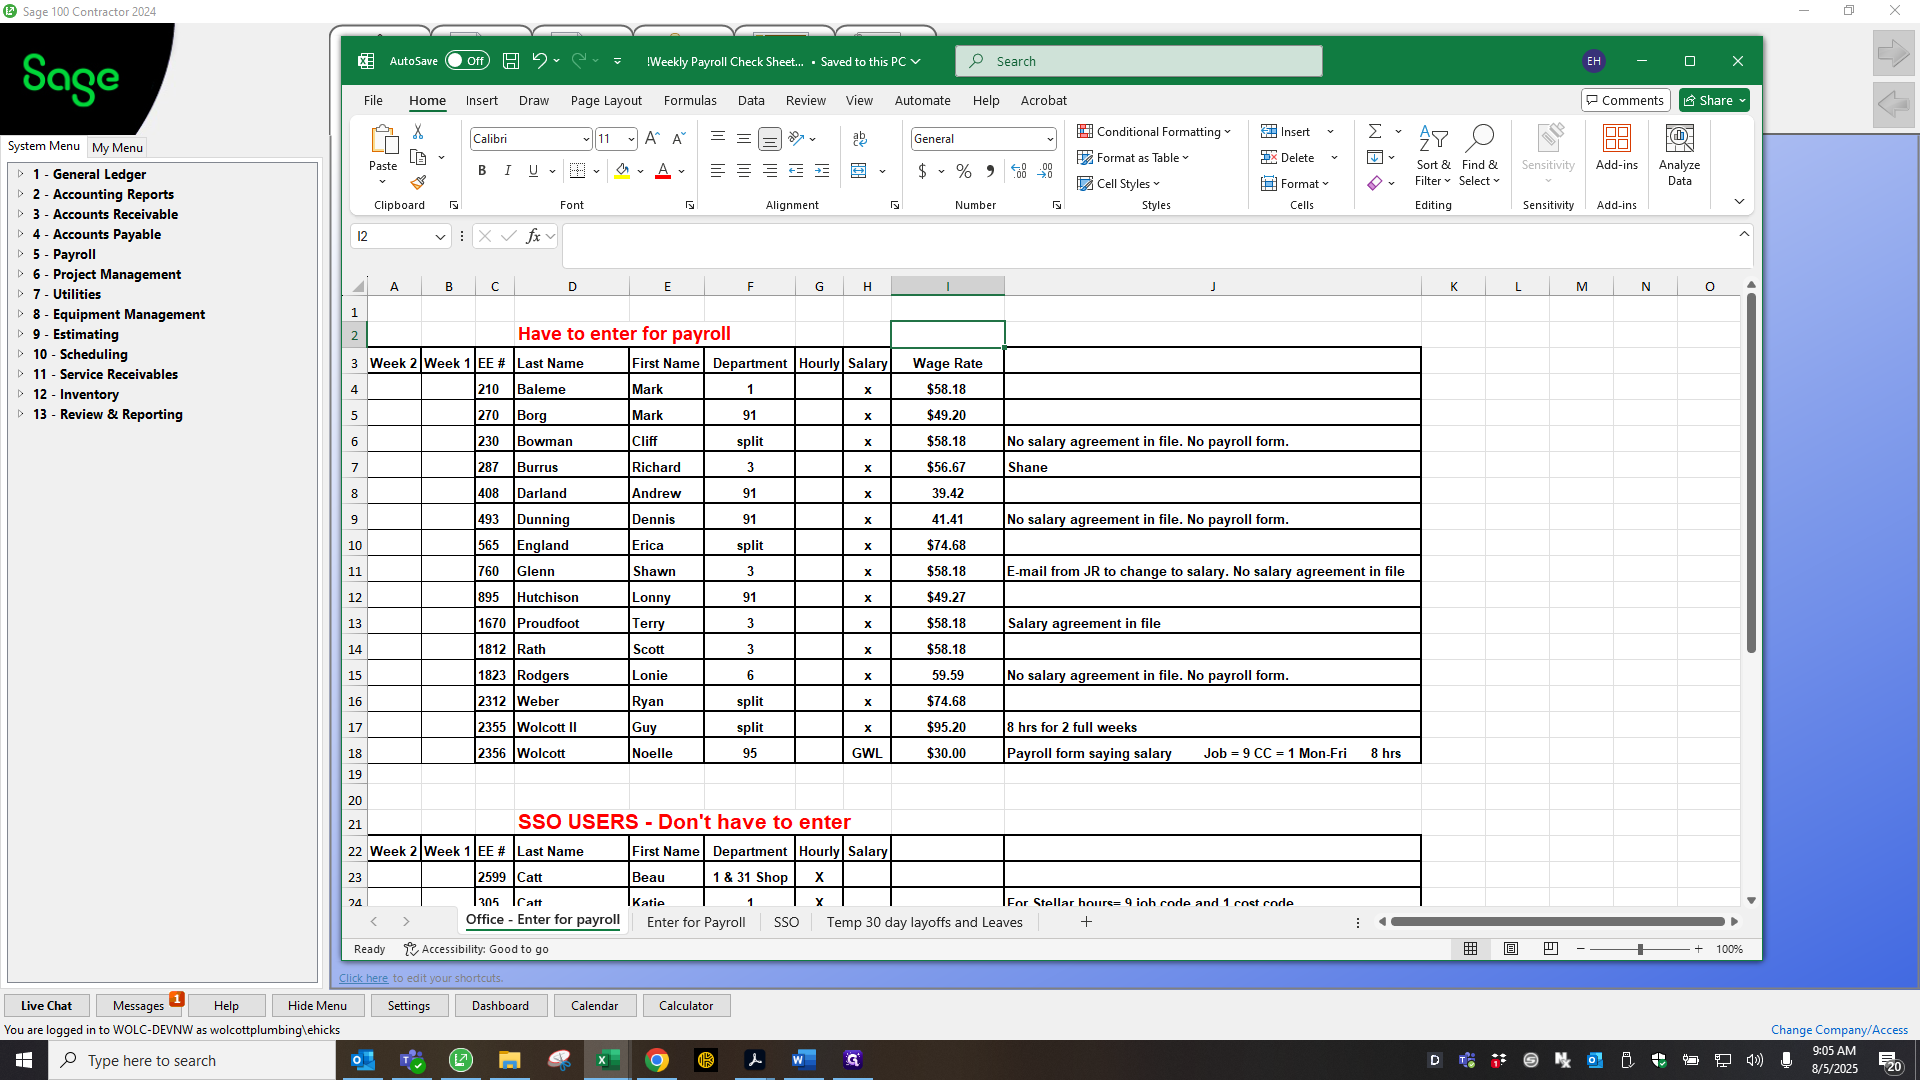Click the Undo arrow icon
The width and height of the screenshot is (1920, 1080).
(539, 61)
